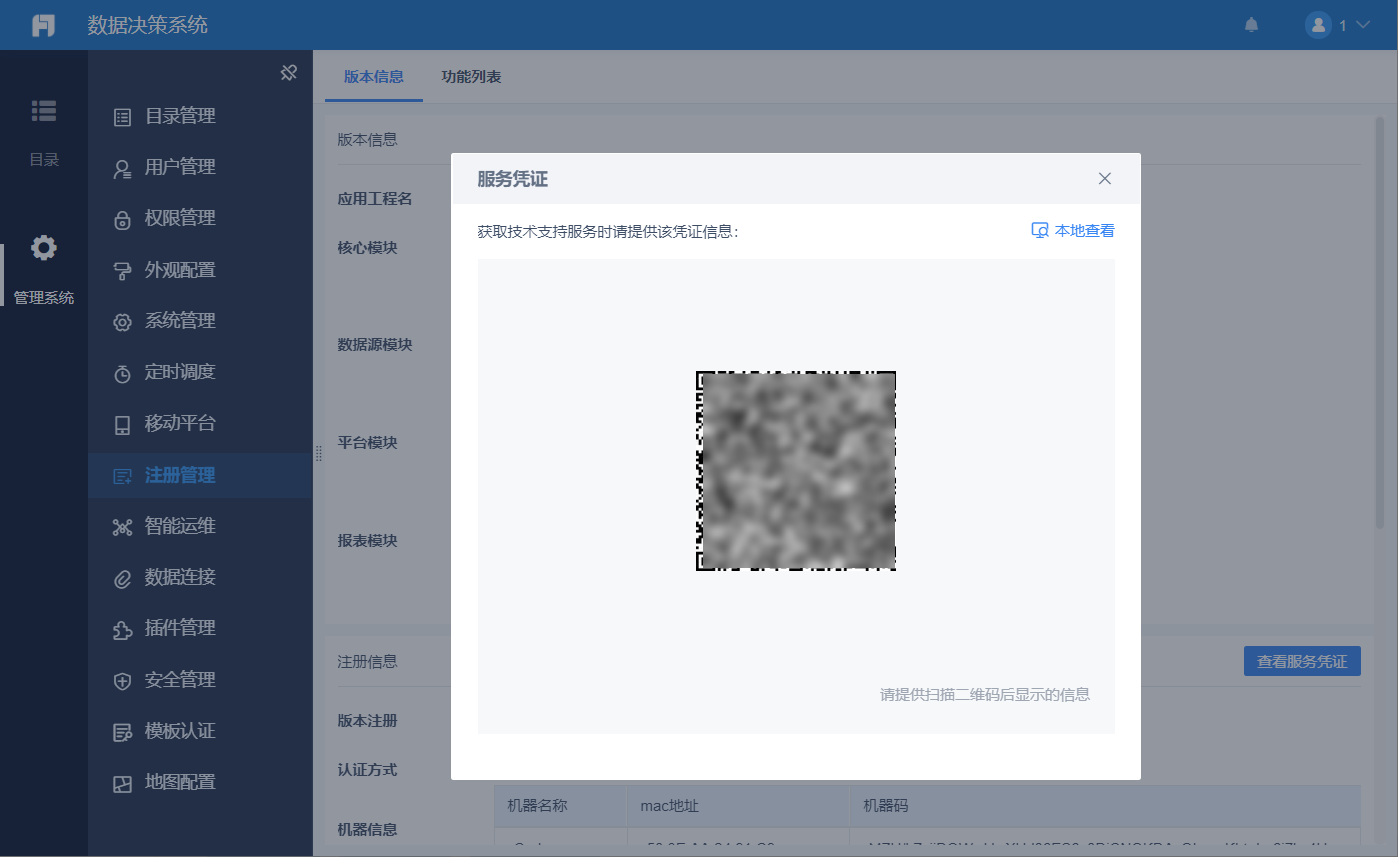
Task: Click the 插件管理 puzzle icon
Action: tap(122, 629)
